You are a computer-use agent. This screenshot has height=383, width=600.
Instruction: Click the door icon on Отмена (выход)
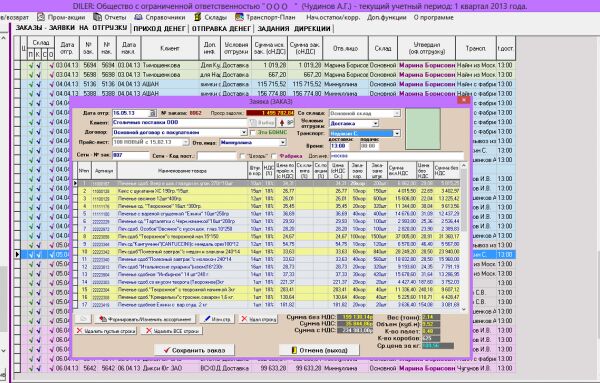pyautogui.click(x=294, y=350)
